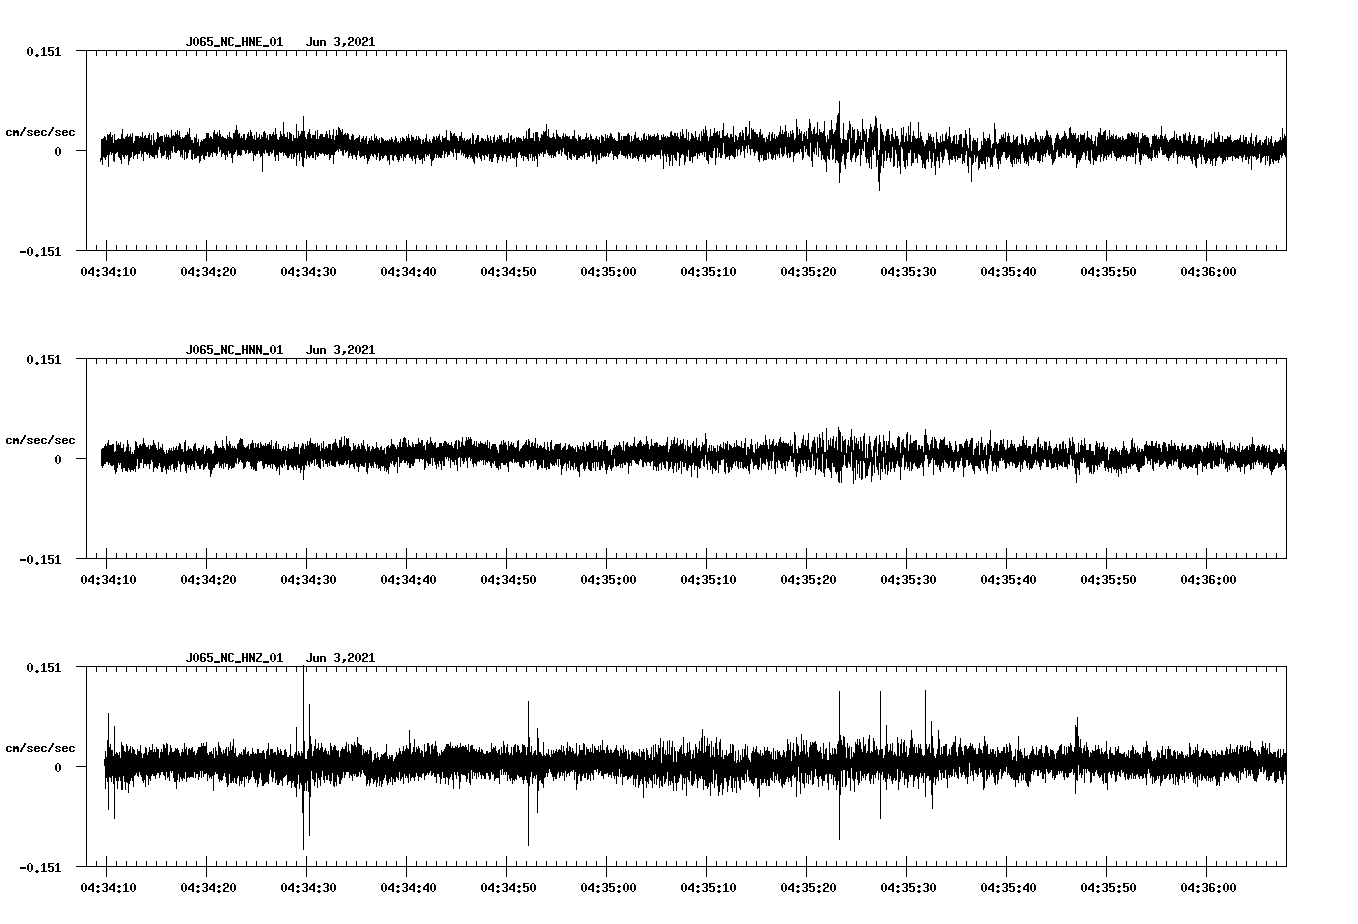Click 04:34:50 time label under HNE plot
This screenshot has height=924, width=1358.
pos(508,272)
